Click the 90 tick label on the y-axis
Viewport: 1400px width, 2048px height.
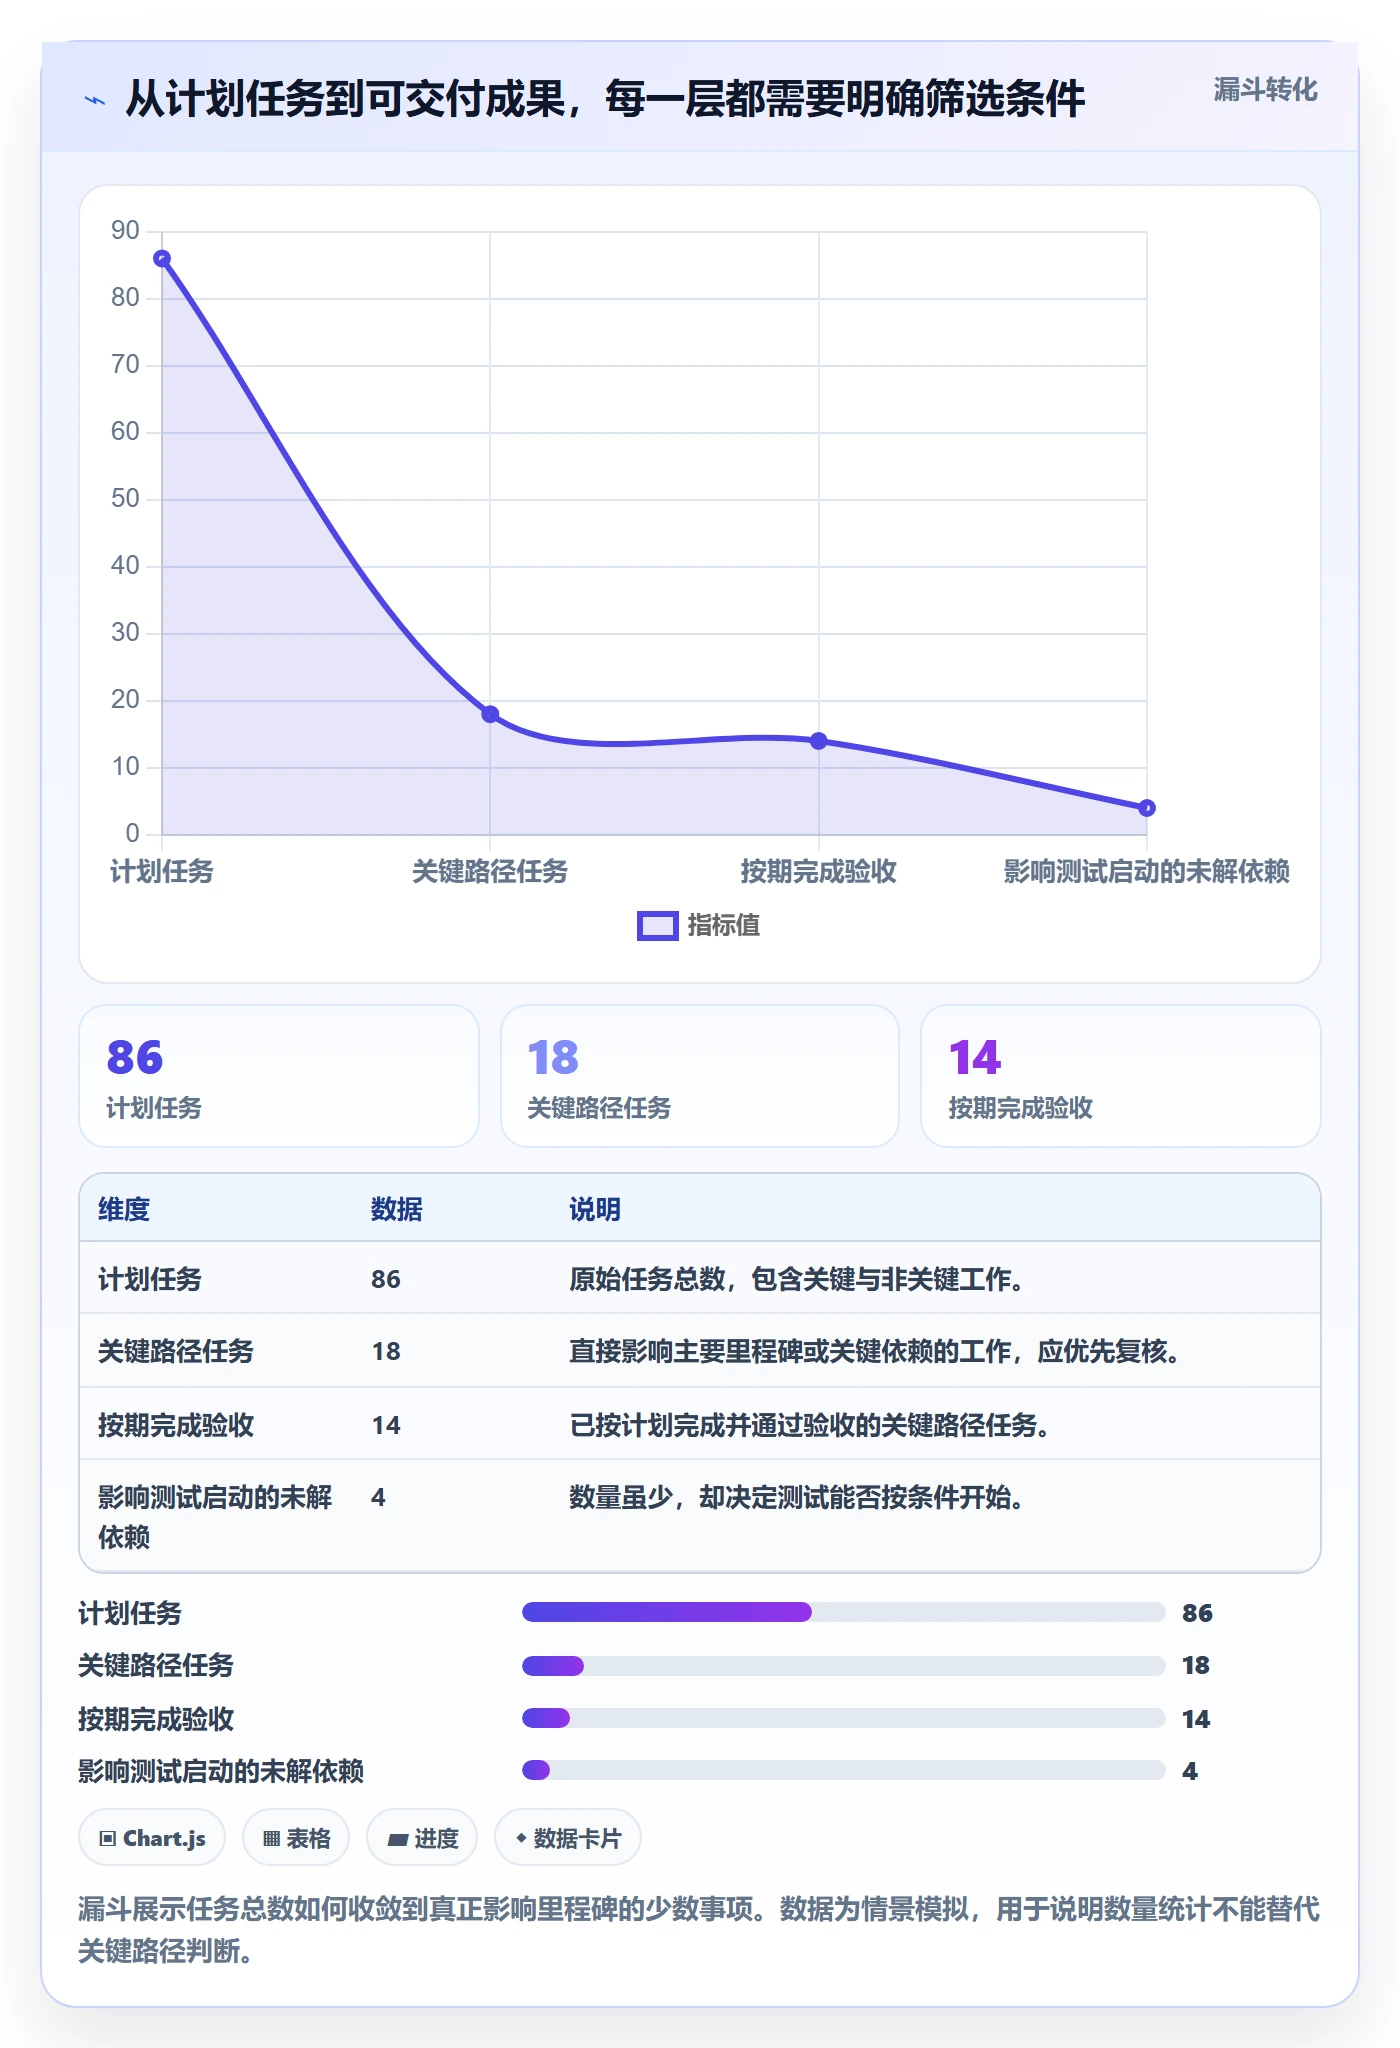pyautogui.click(x=125, y=231)
